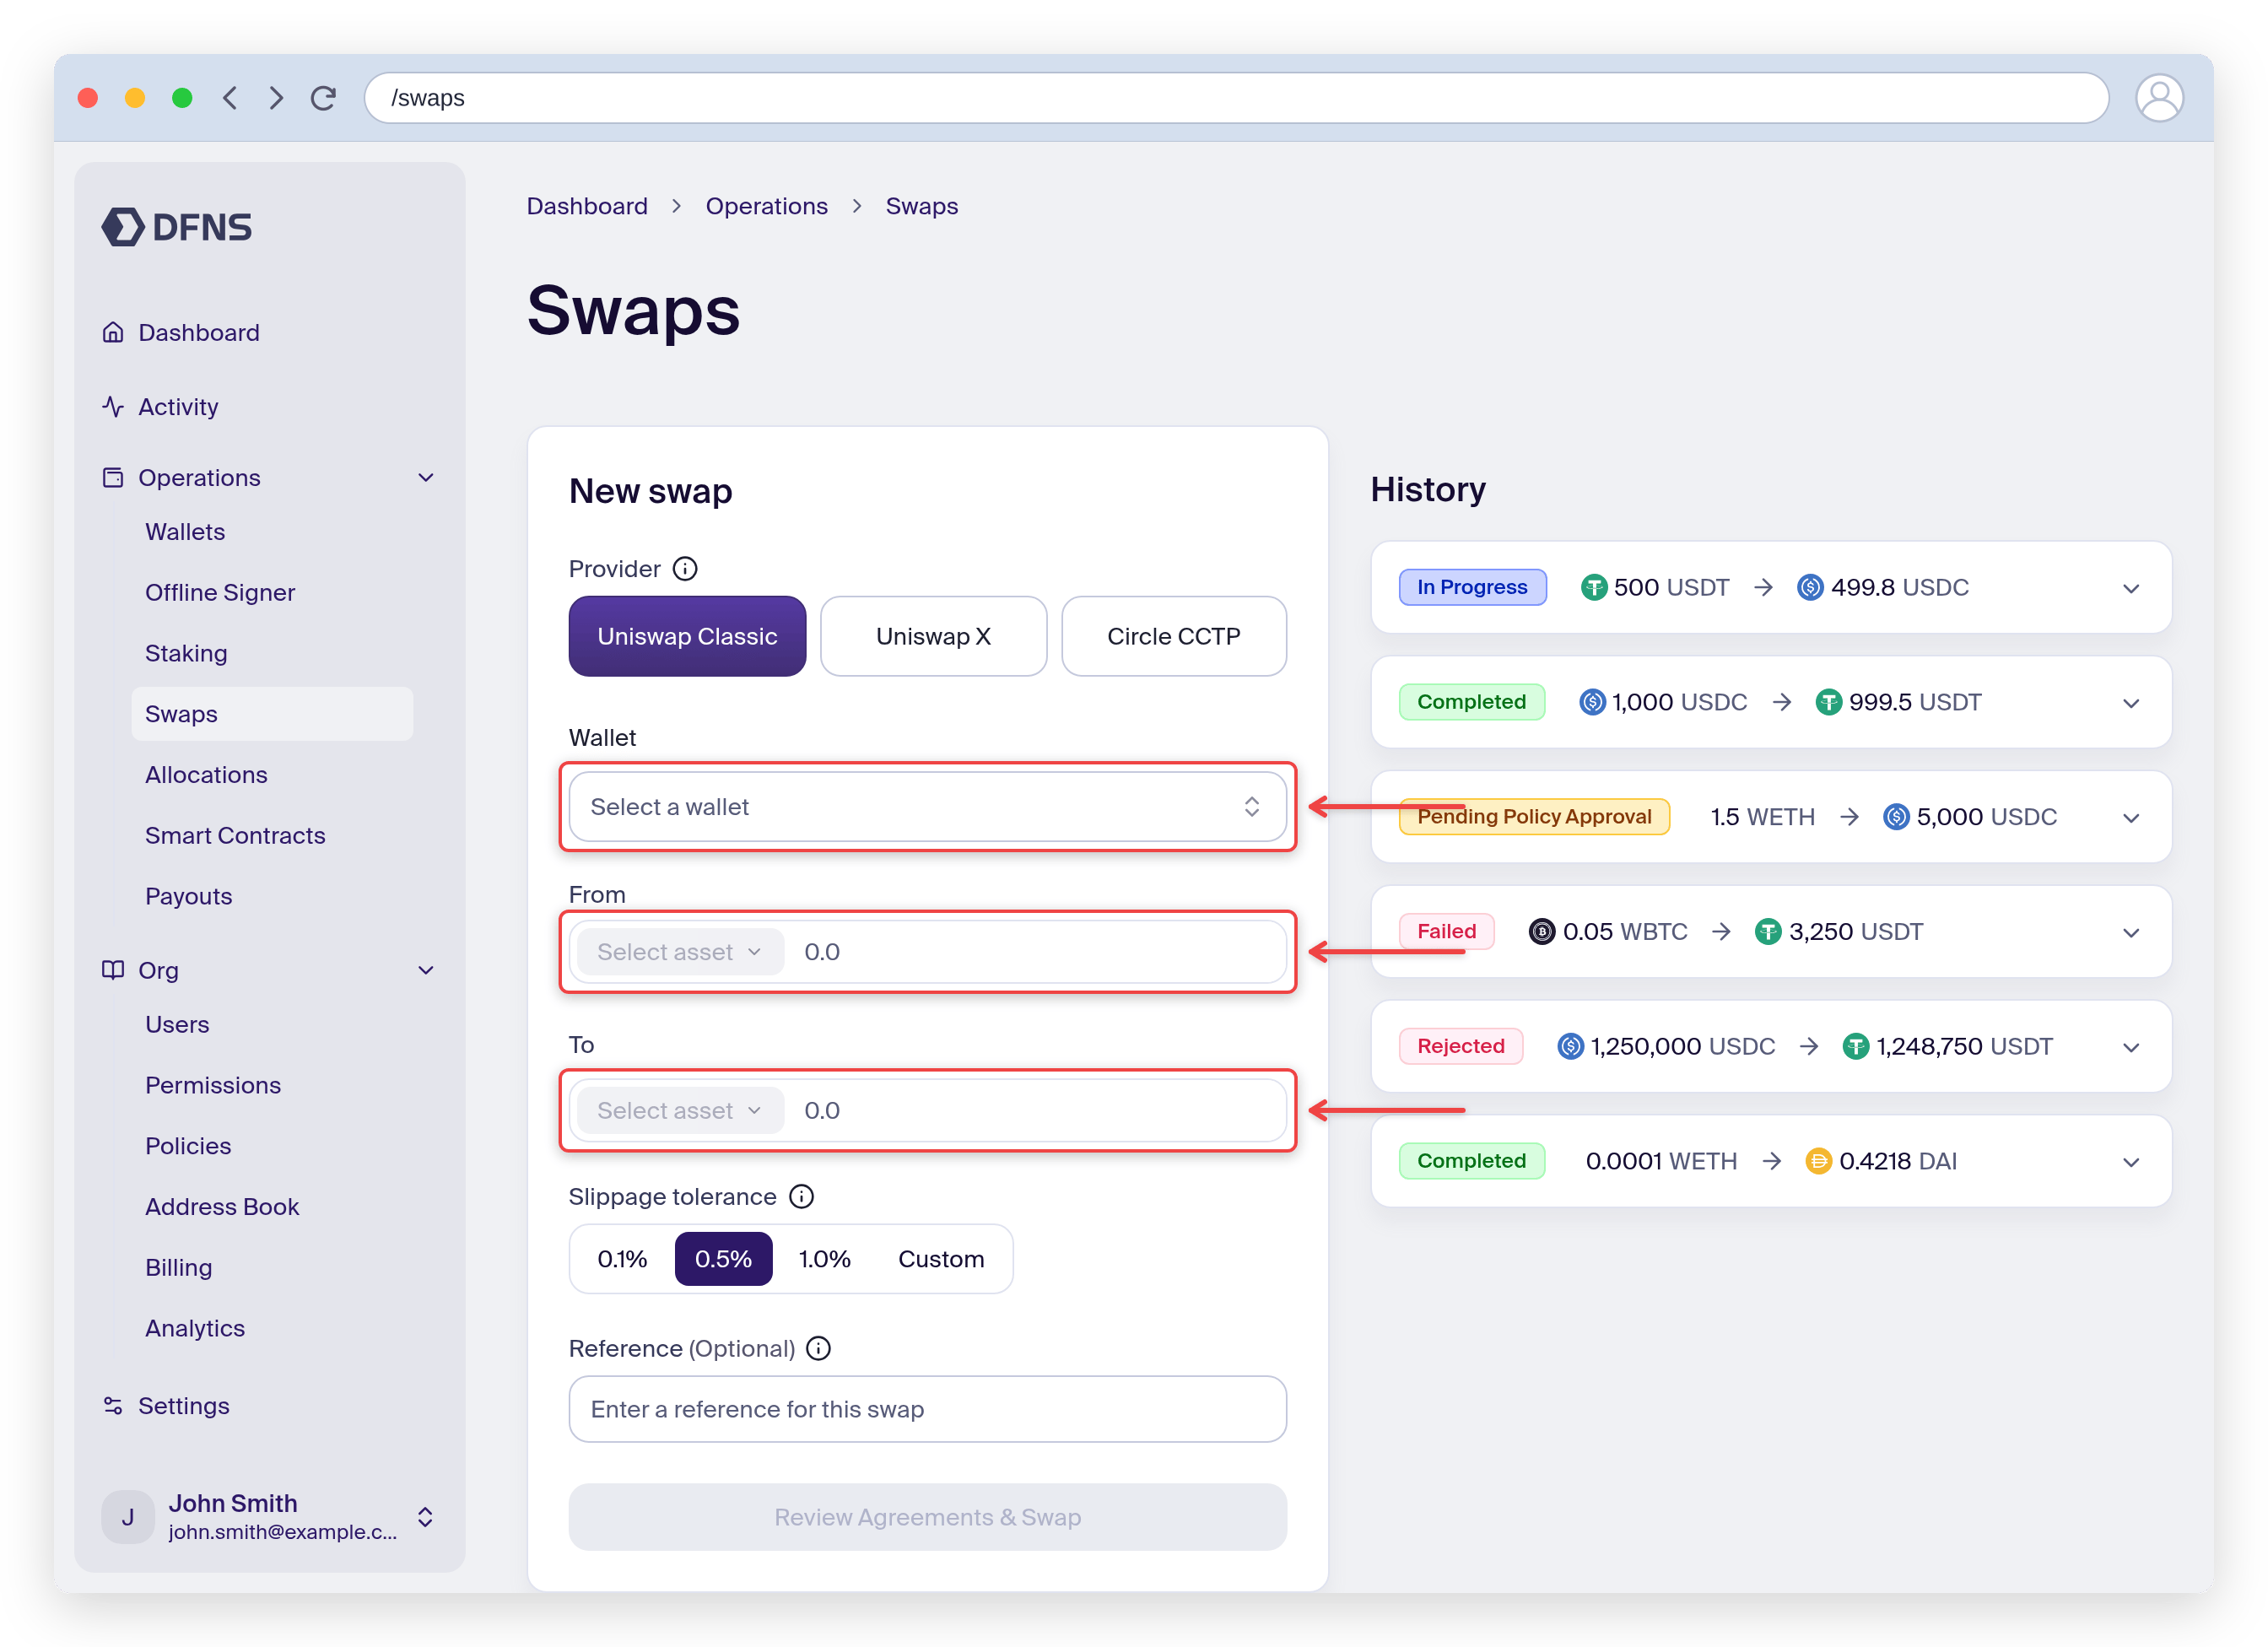Open Payouts in the sidebar
Screen dimensions: 2268x1647
point(188,897)
